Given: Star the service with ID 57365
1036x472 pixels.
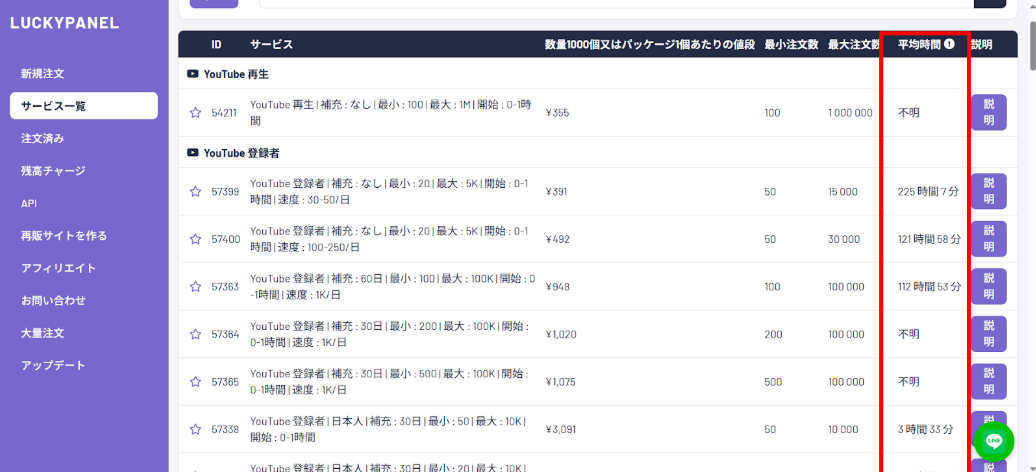Looking at the screenshot, I should click(195, 382).
